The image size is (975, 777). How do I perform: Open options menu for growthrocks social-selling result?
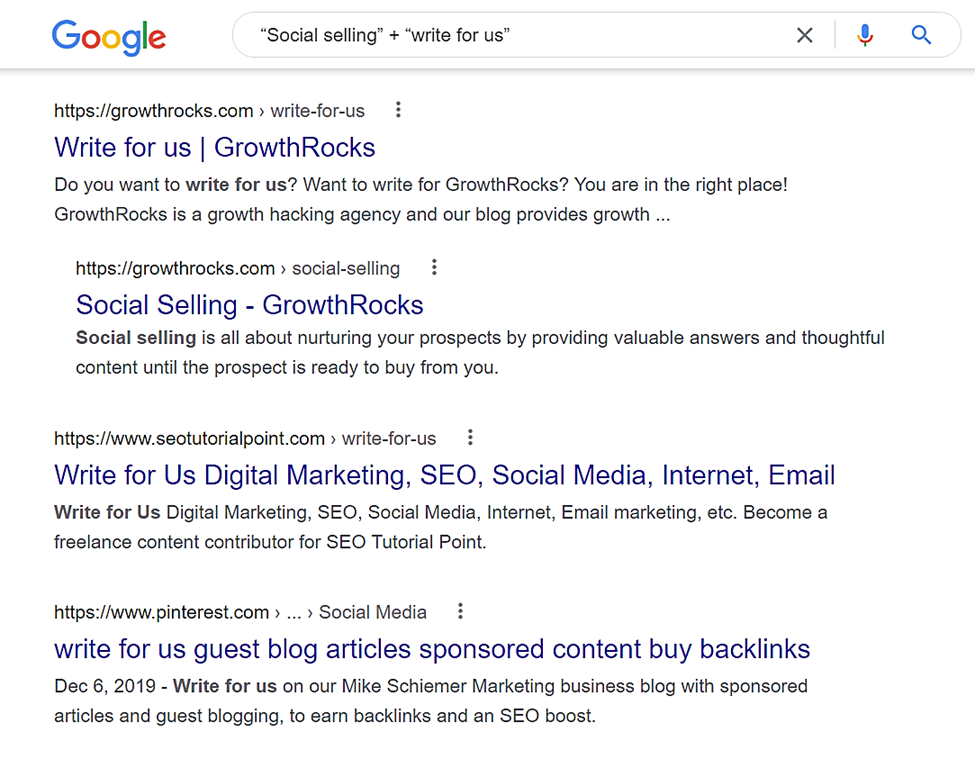point(435,267)
